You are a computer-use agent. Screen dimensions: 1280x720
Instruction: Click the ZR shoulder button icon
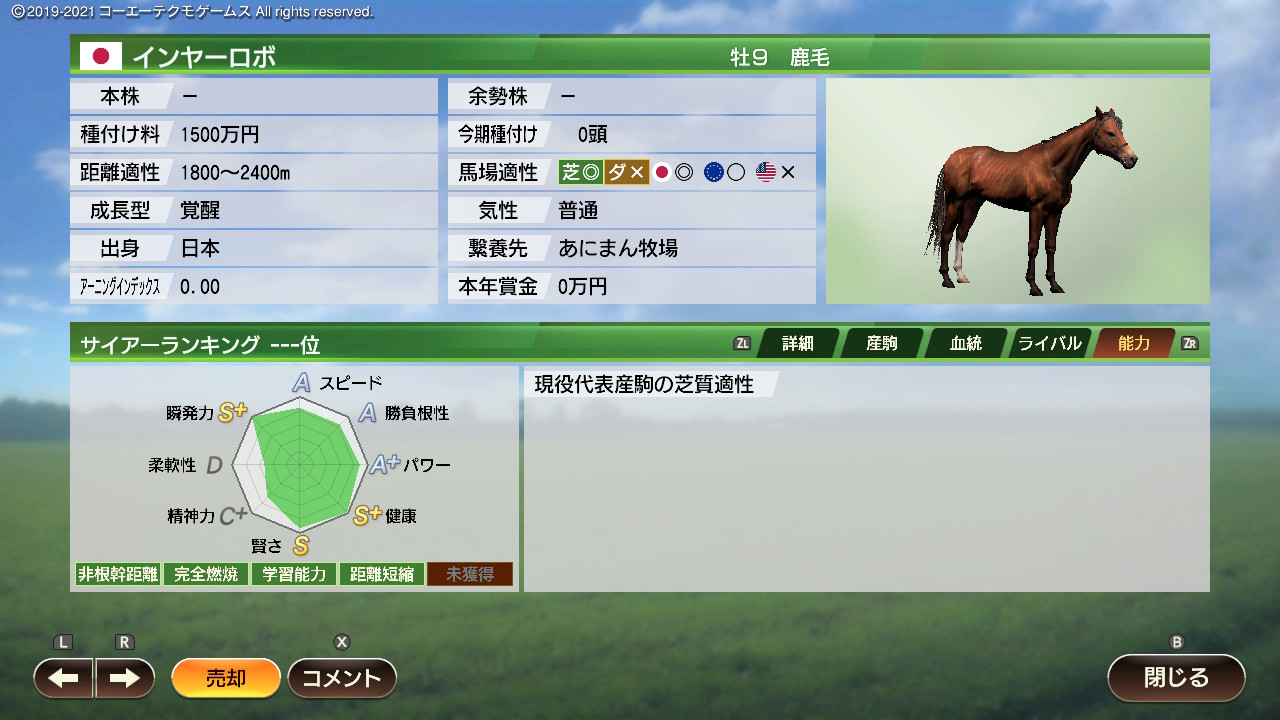1190,343
